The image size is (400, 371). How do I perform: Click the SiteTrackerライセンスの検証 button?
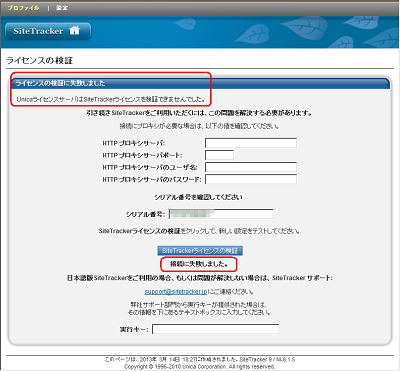click(200, 251)
